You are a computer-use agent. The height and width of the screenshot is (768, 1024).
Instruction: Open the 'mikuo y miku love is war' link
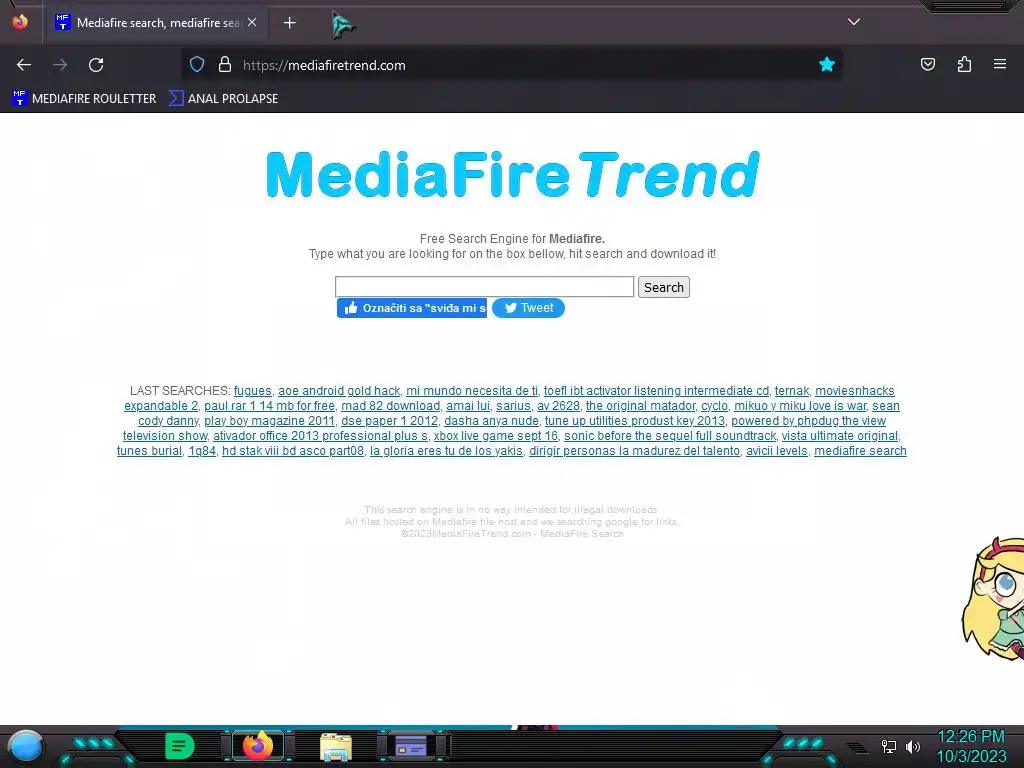point(800,406)
